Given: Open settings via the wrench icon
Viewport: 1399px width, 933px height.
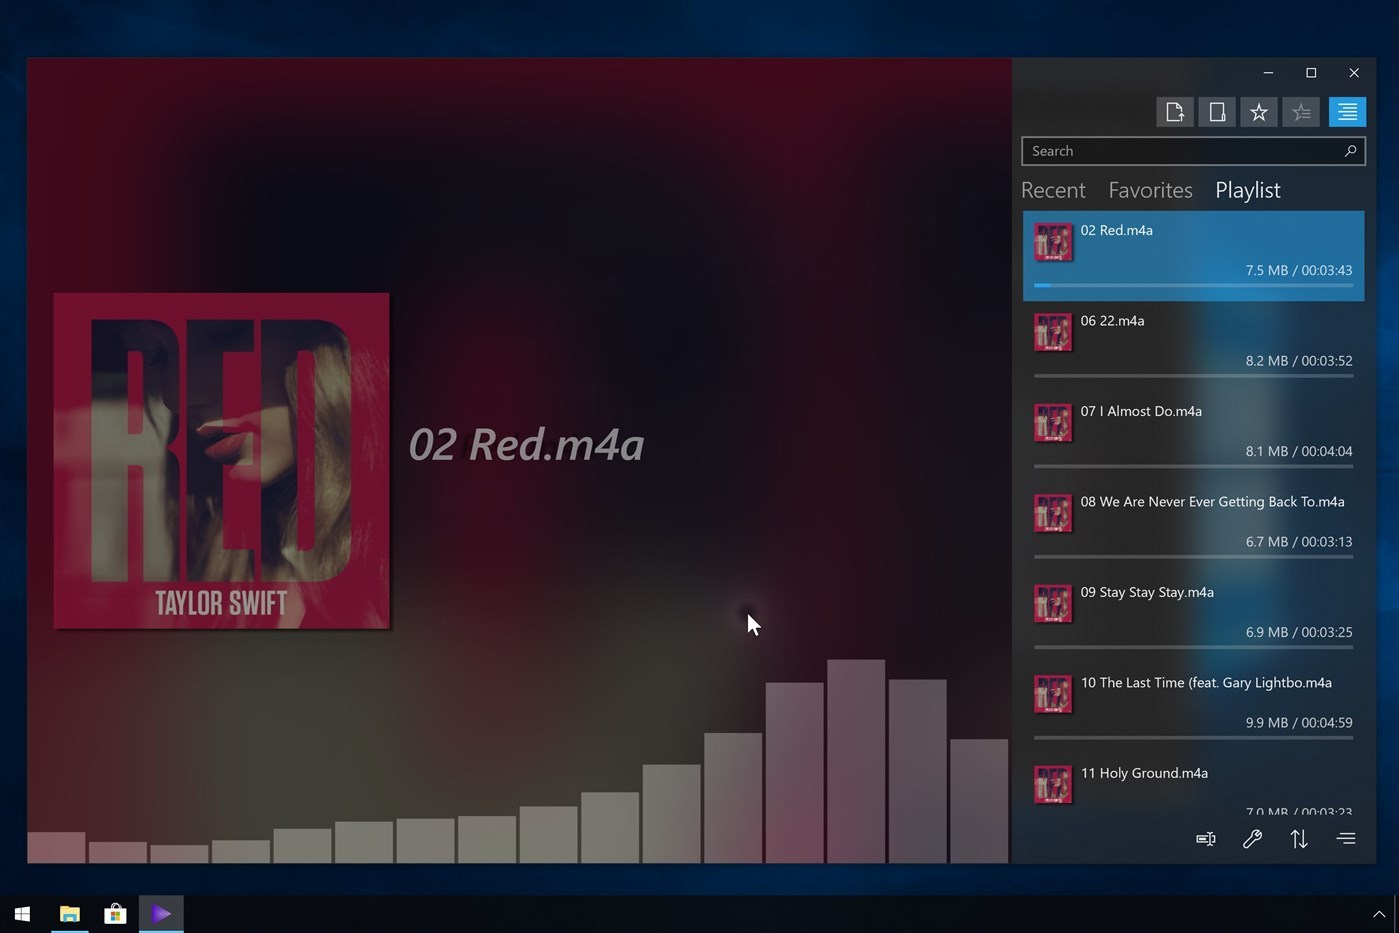Looking at the screenshot, I should click(x=1252, y=839).
